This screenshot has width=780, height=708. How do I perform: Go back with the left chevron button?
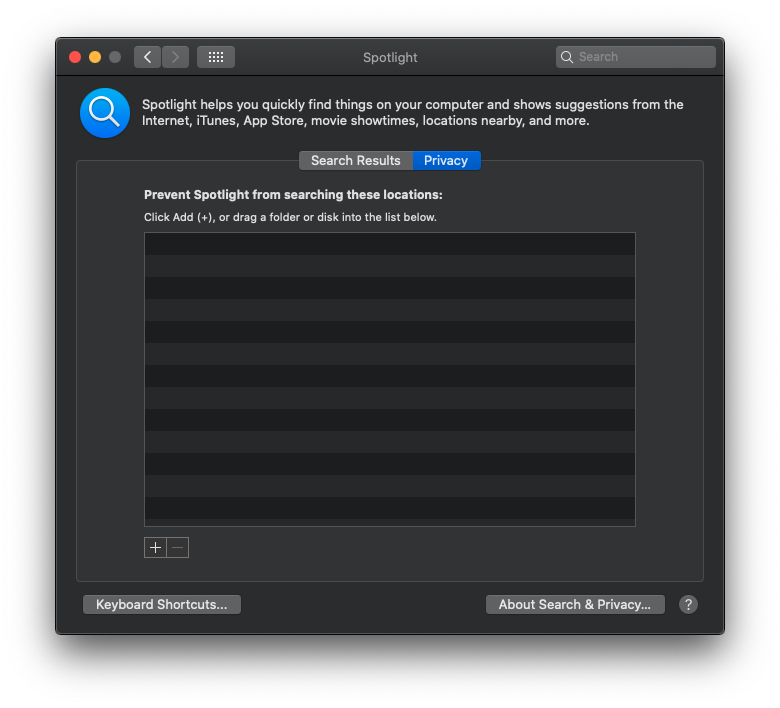(x=147, y=57)
